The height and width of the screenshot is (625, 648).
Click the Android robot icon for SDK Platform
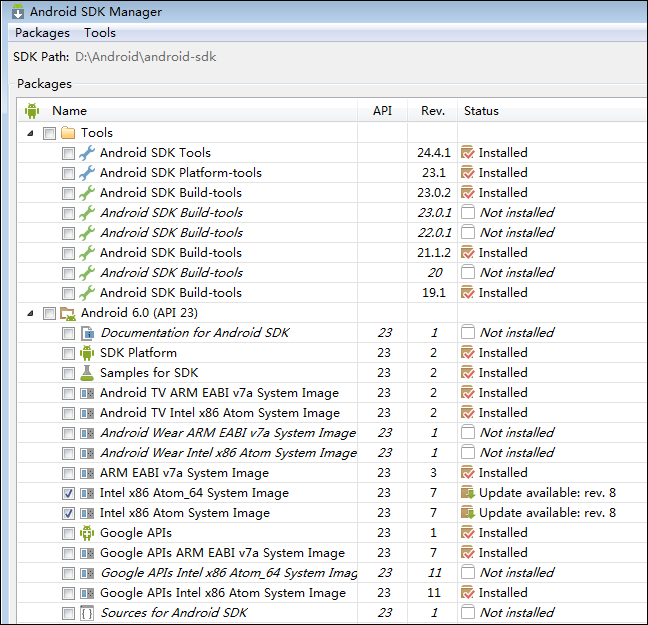pos(87,353)
